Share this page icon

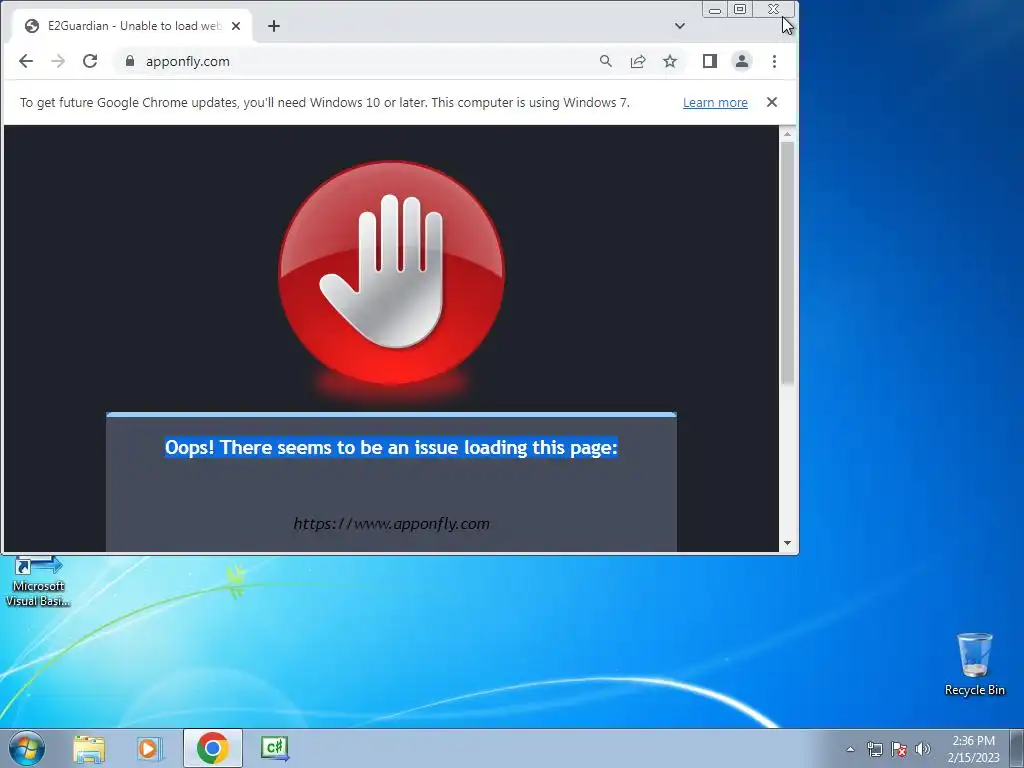pyautogui.click(x=637, y=61)
